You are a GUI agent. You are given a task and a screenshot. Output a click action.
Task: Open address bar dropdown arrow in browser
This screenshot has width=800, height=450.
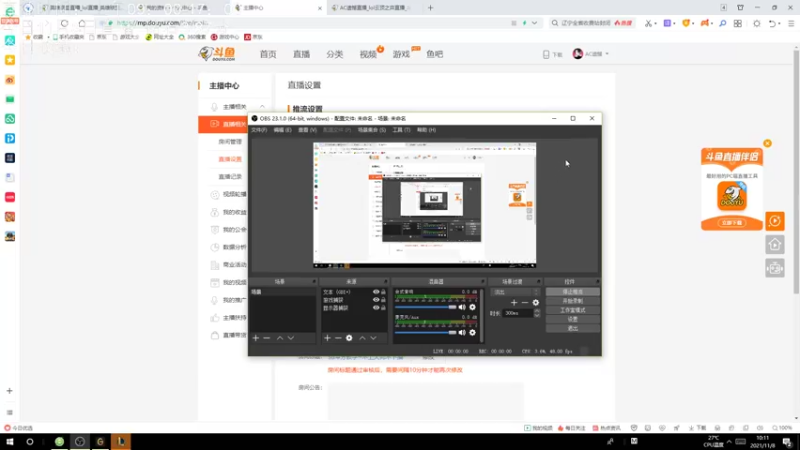tap(534, 23)
